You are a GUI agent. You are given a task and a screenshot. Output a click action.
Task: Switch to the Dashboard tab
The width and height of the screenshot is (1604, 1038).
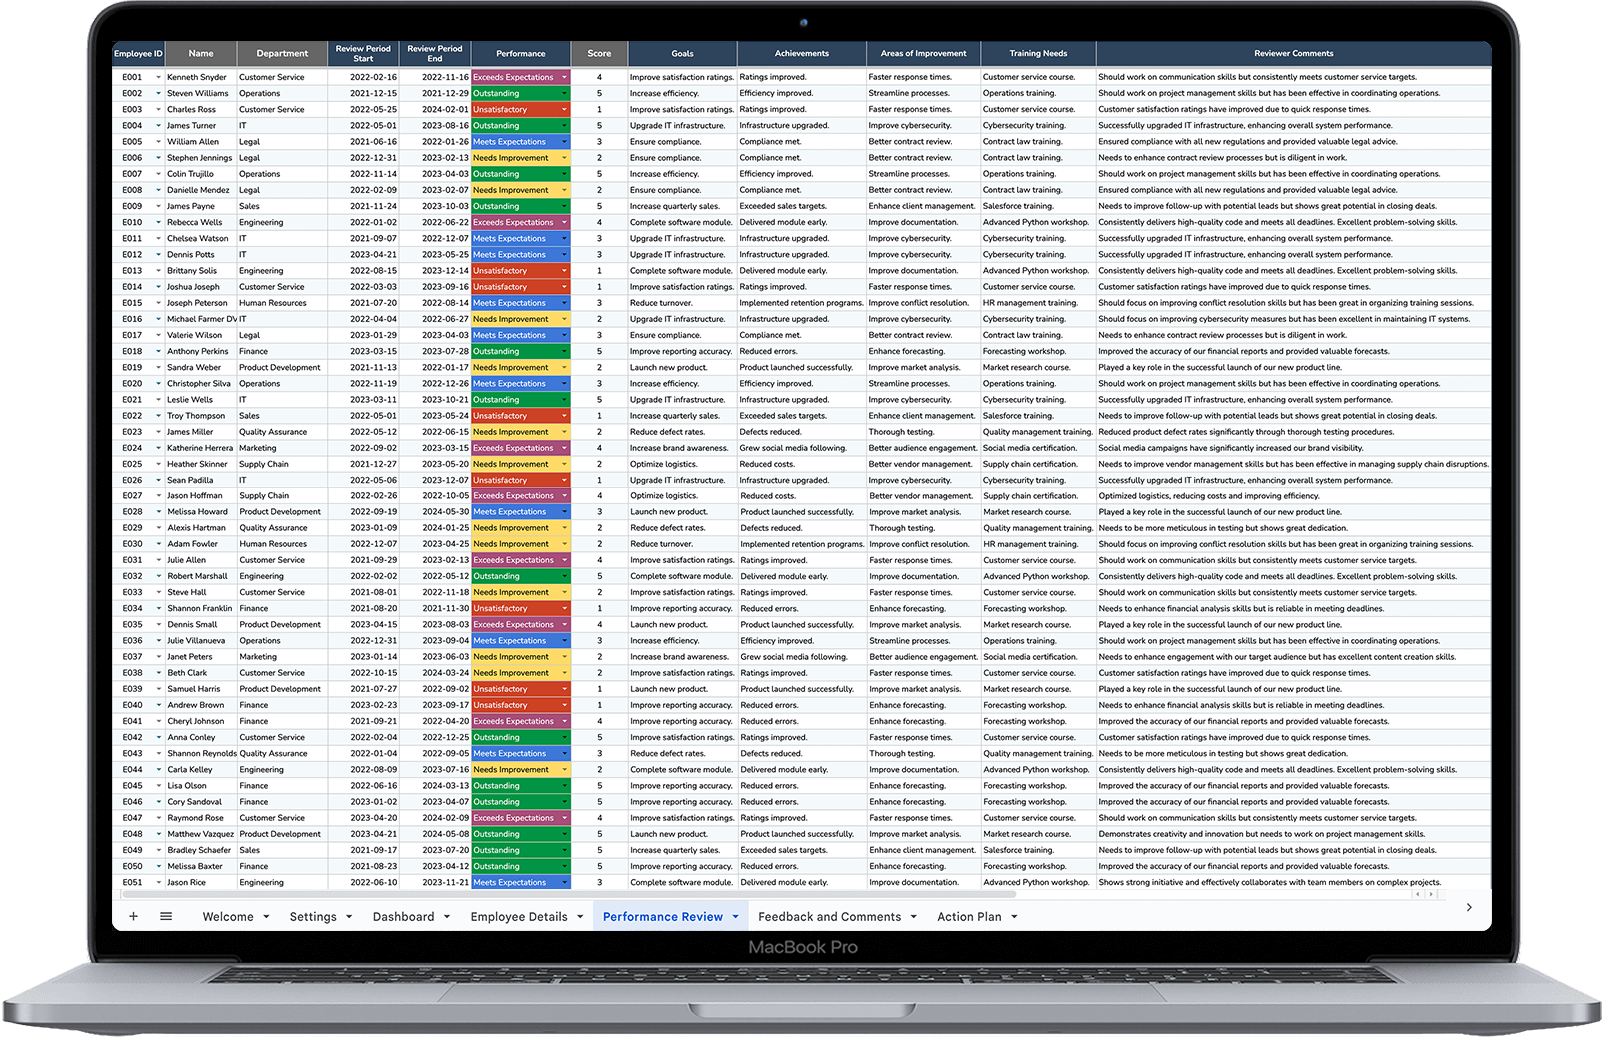pos(404,916)
